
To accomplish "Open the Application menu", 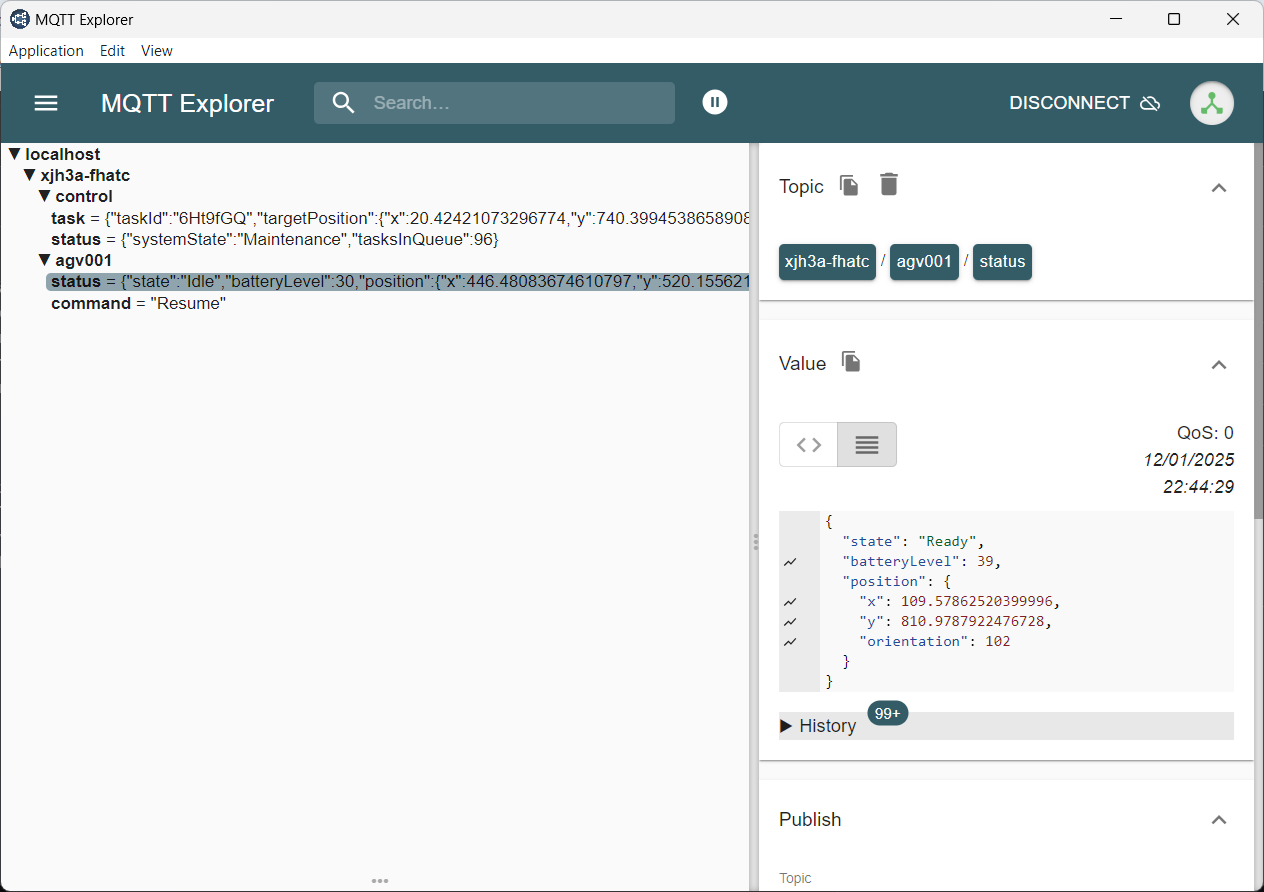I will [x=46, y=51].
